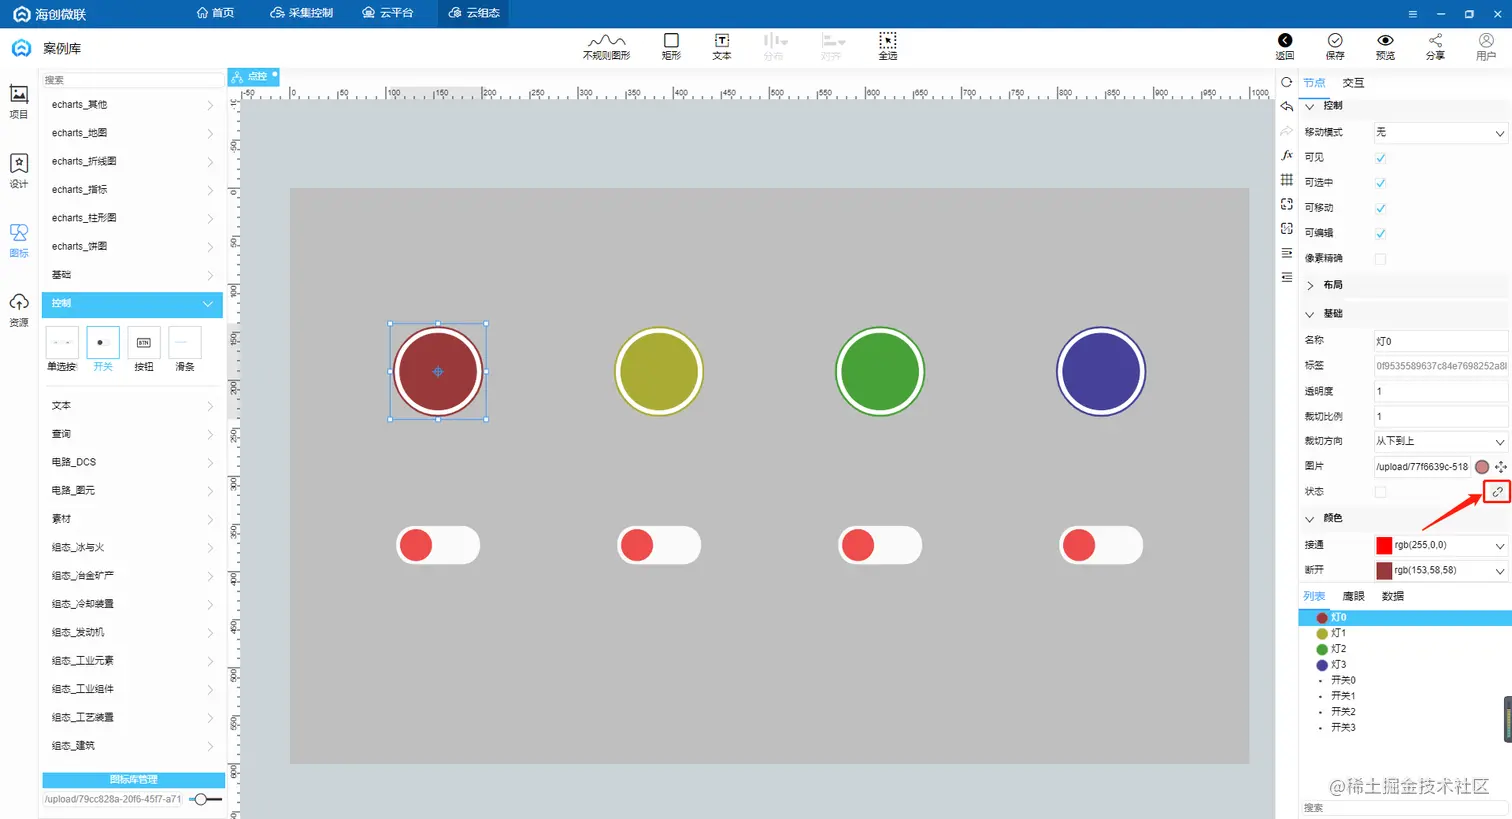1512x819 pixels.
Task: Select the 文本 text tool
Action: (x=722, y=46)
